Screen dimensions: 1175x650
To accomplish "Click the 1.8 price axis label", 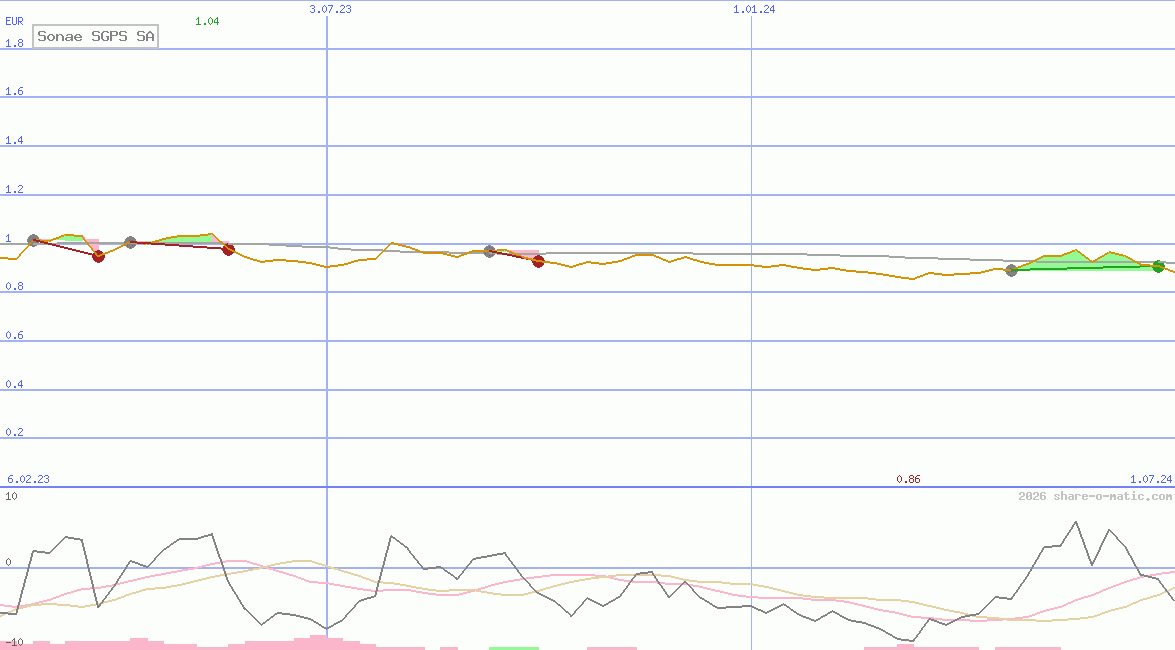I will tap(14, 43).
